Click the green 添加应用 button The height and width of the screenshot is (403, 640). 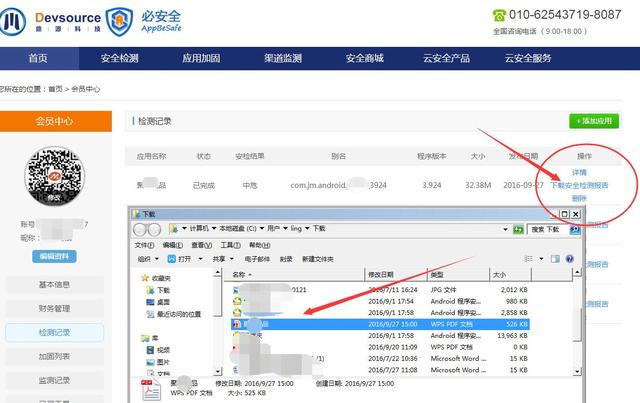coord(593,121)
